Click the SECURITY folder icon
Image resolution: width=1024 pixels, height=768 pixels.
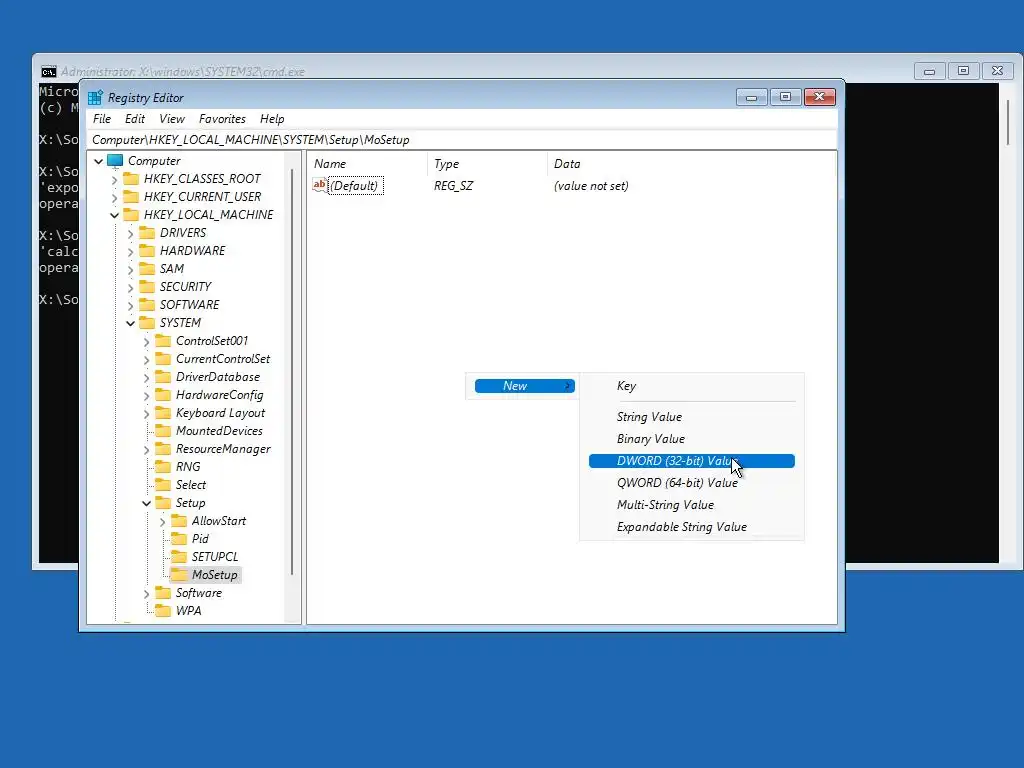[148, 287]
